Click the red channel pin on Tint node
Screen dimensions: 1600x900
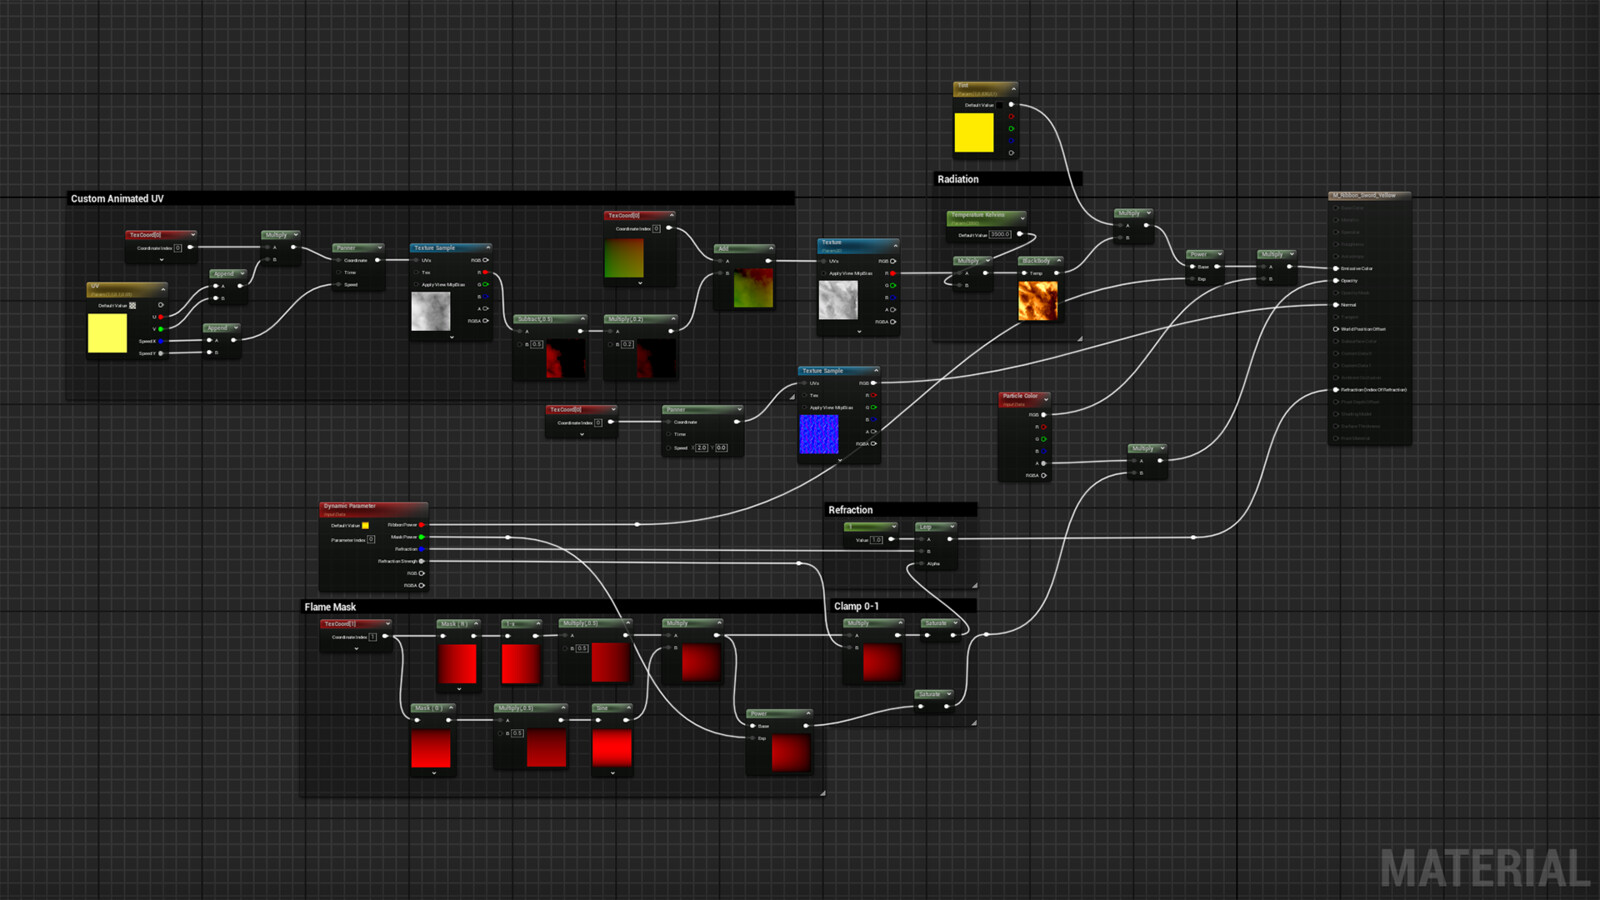1011,116
